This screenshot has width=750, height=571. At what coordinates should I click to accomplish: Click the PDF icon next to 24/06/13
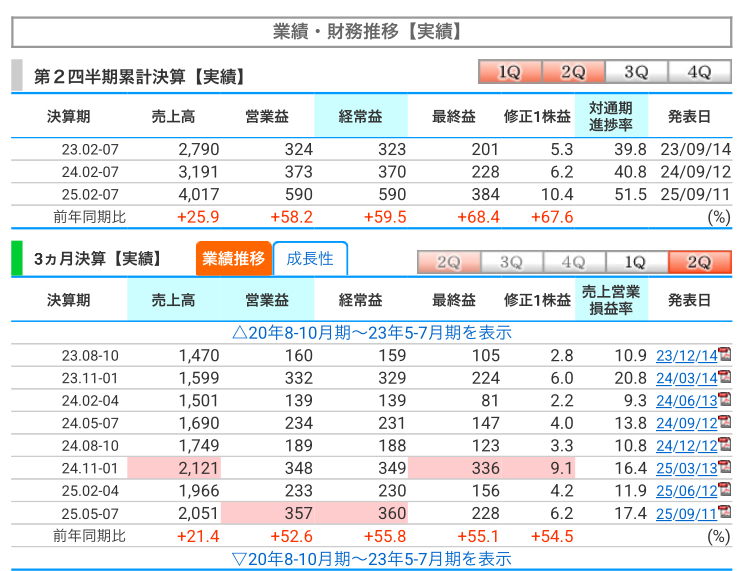point(725,400)
